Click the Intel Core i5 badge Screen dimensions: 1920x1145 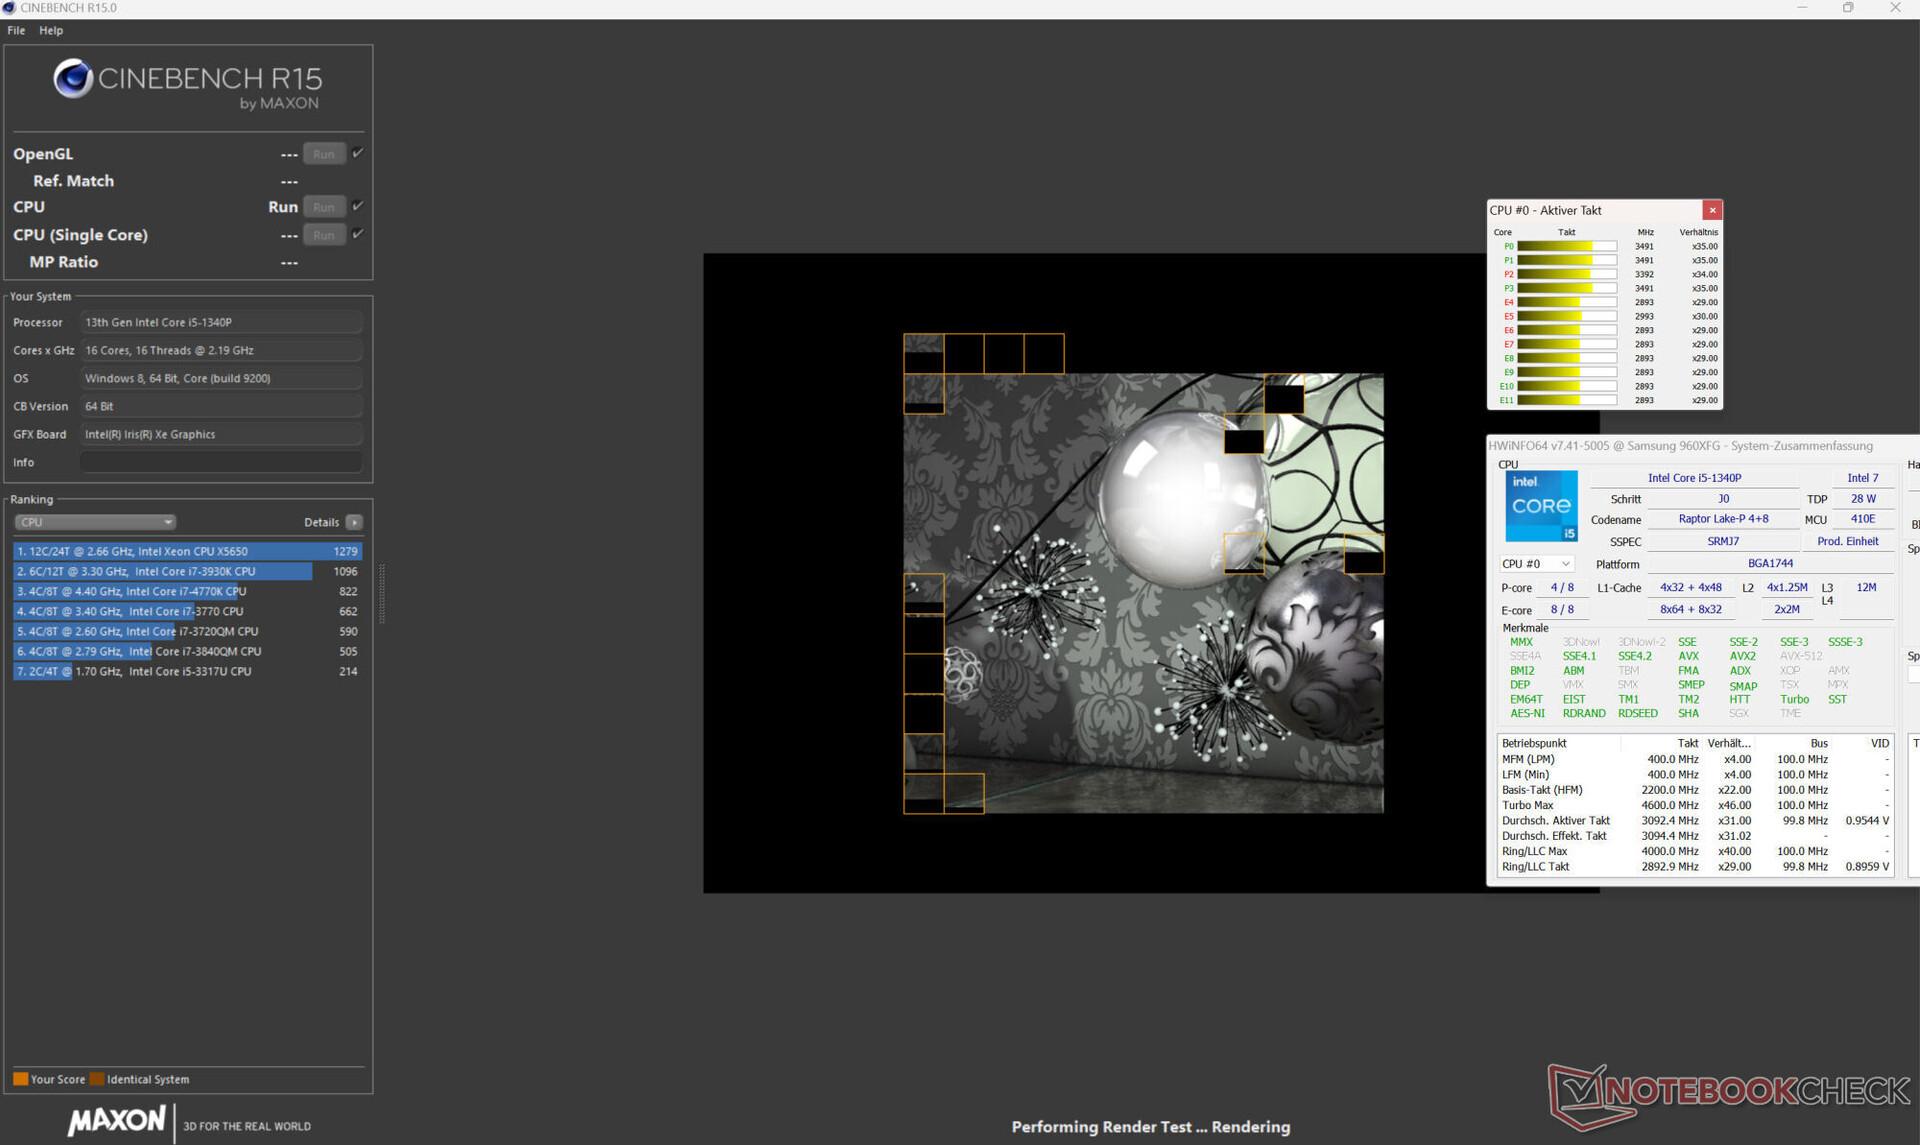tap(1541, 506)
